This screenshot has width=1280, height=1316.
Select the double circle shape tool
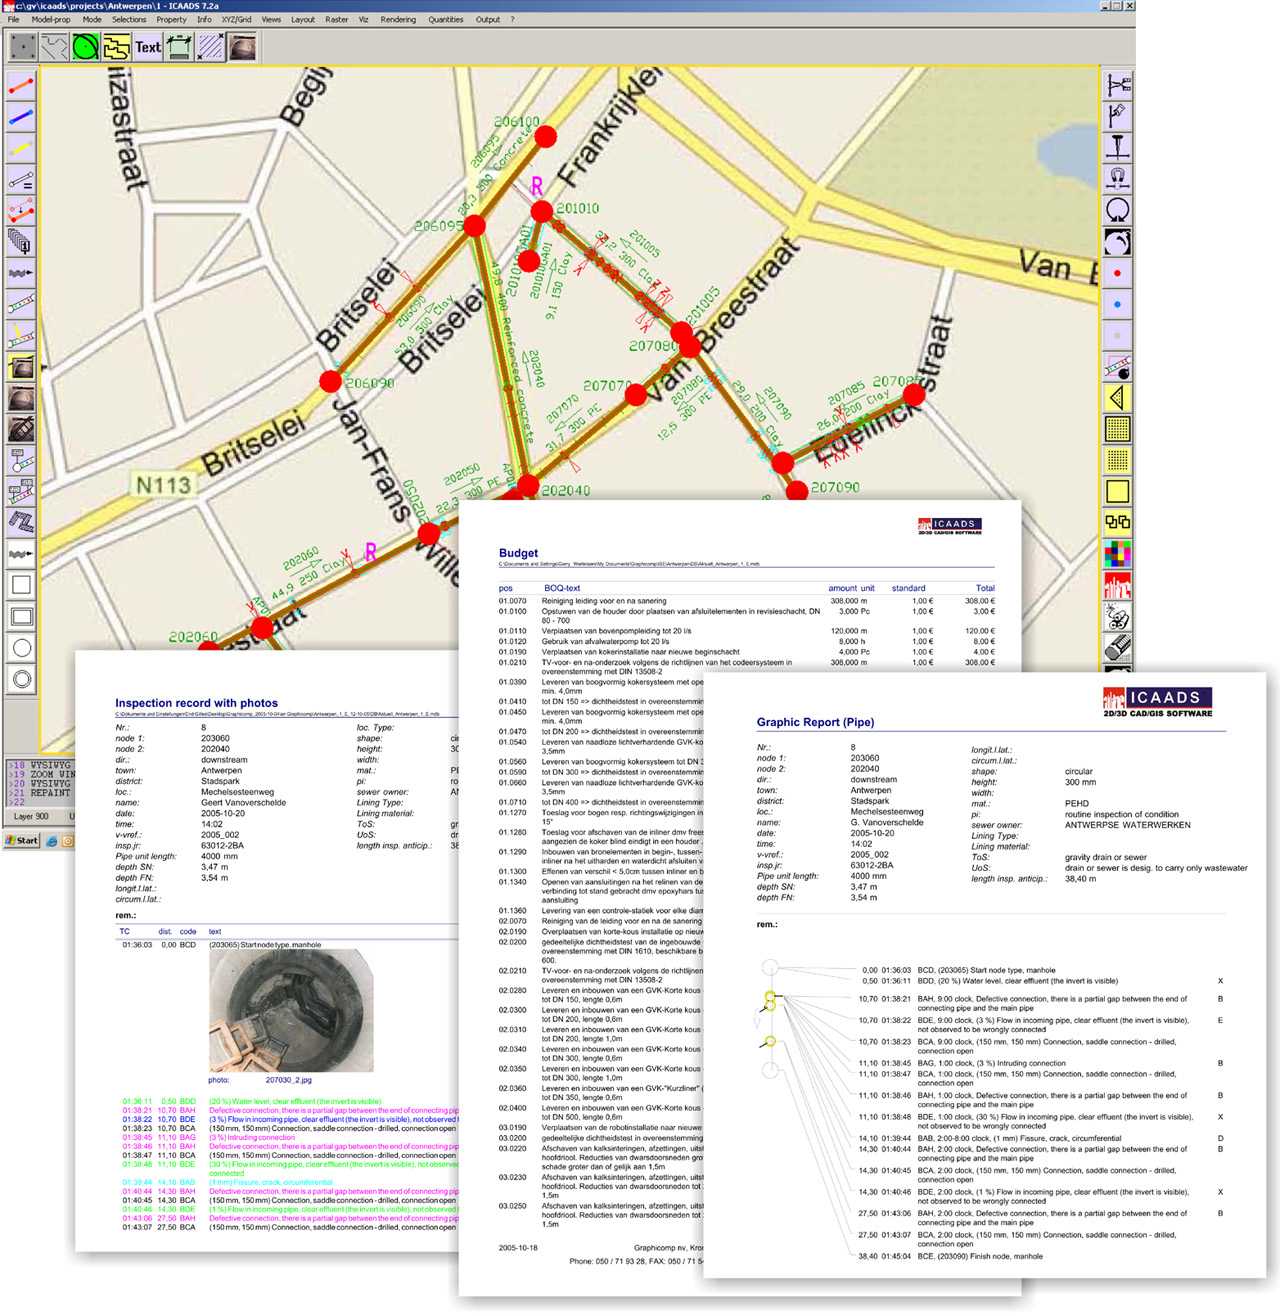click(x=21, y=679)
